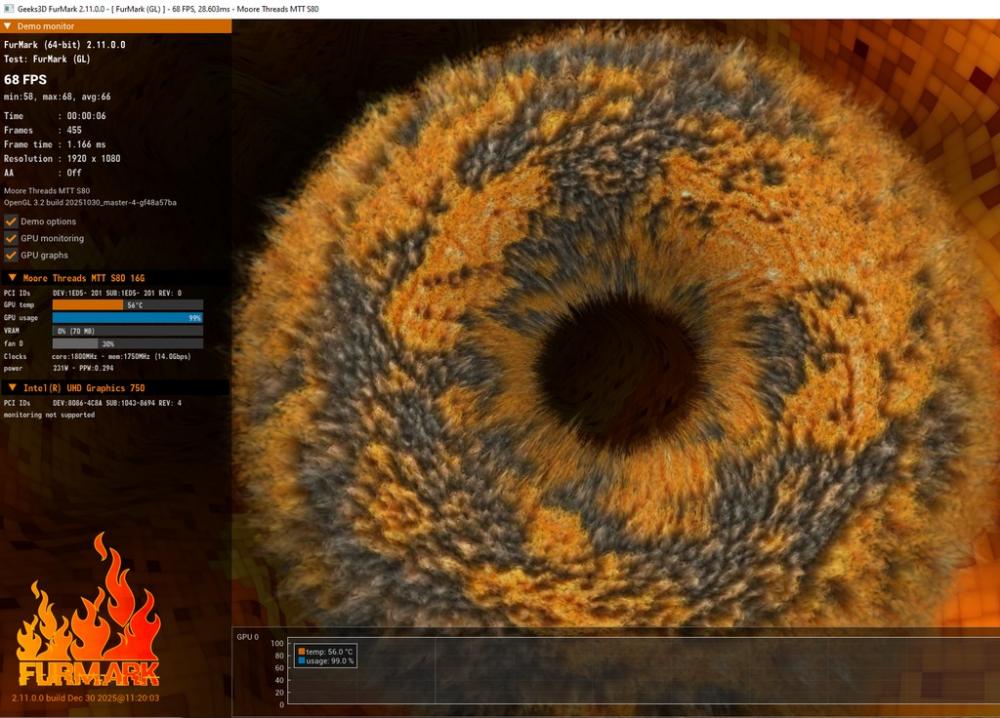Click the OpenGL 3.2 build text
The image size is (1000, 718).
click(90, 202)
